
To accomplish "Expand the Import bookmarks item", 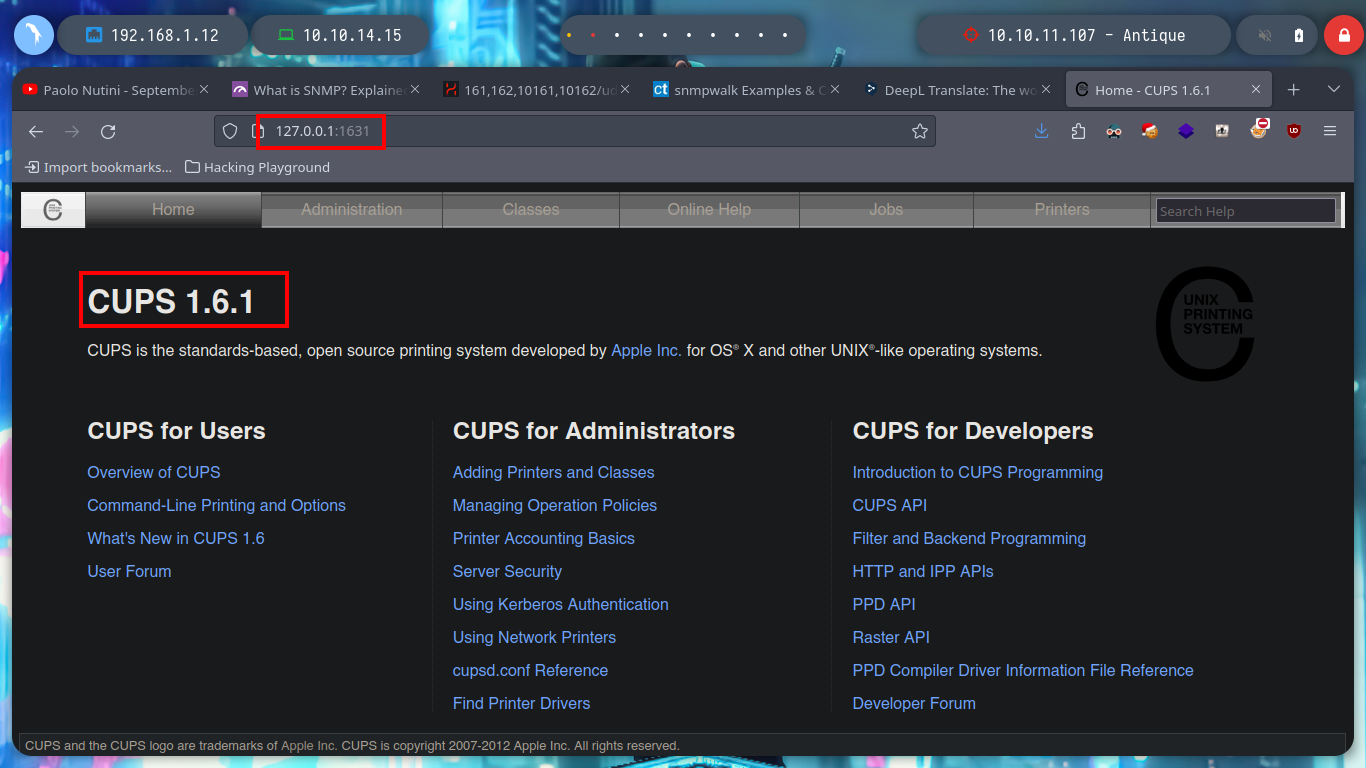I will tap(98, 167).
